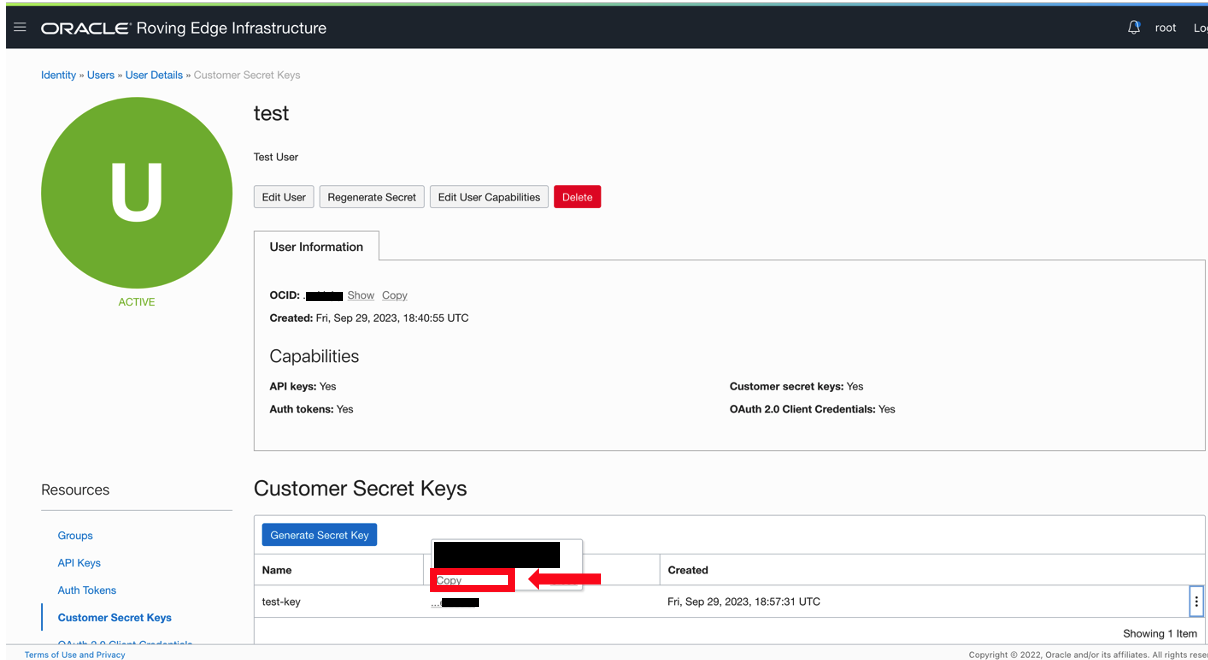Click the root account item
This screenshot has height=660, width=1208.
click(1165, 28)
